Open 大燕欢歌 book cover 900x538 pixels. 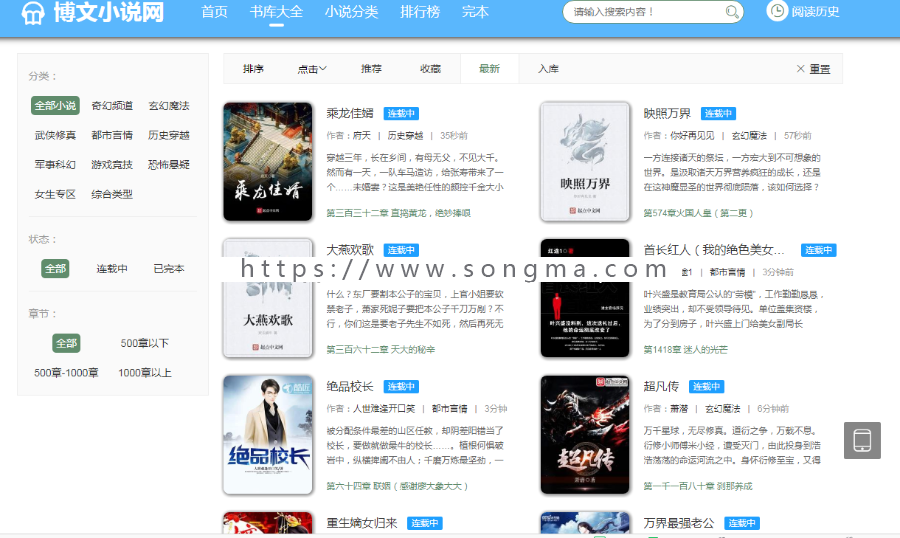[x=268, y=298]
